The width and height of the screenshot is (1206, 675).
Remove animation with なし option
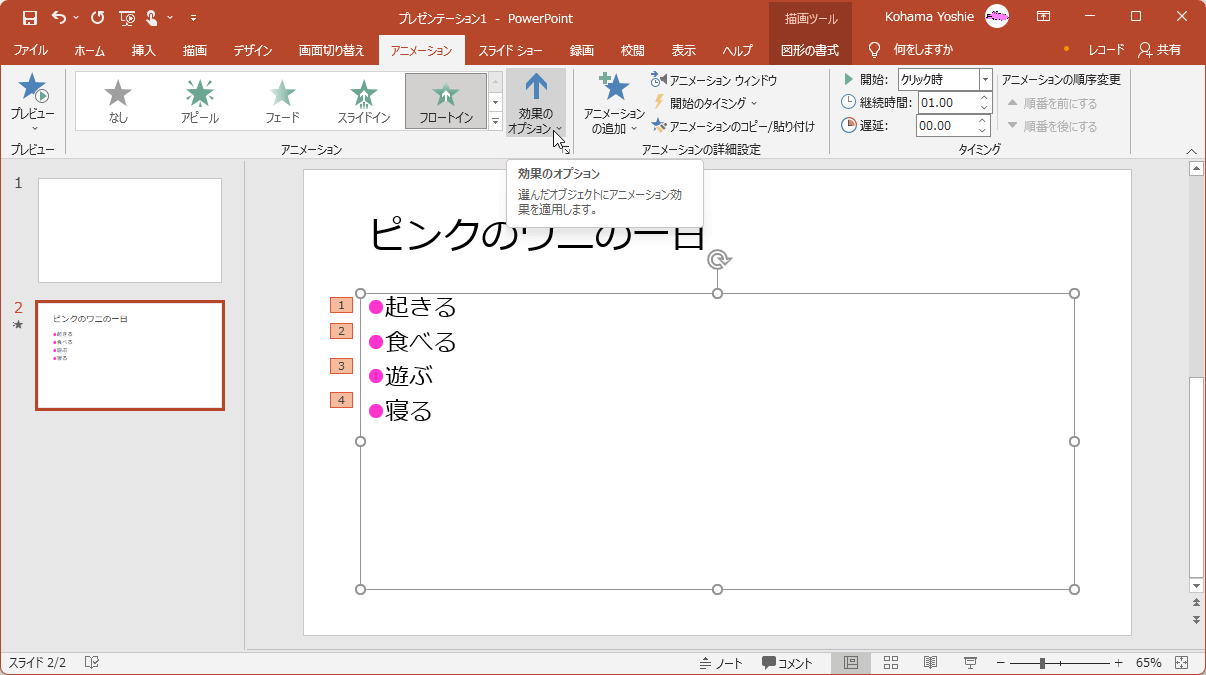tap(119, 99)
